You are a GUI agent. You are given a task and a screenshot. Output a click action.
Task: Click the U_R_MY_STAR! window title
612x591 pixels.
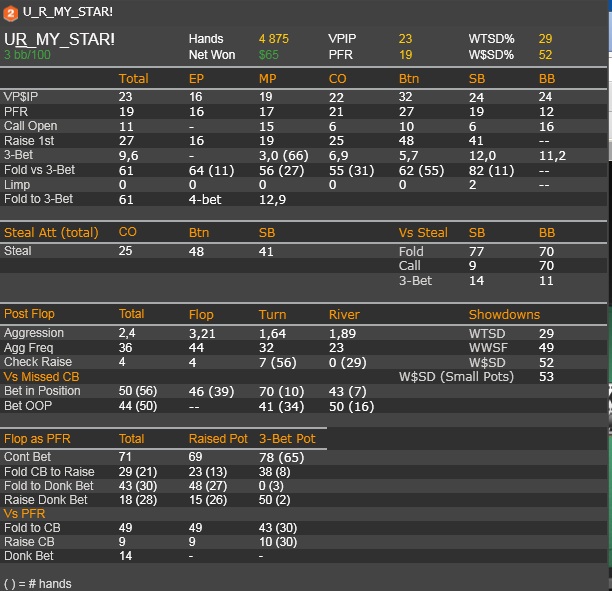[x=68, y=12]
